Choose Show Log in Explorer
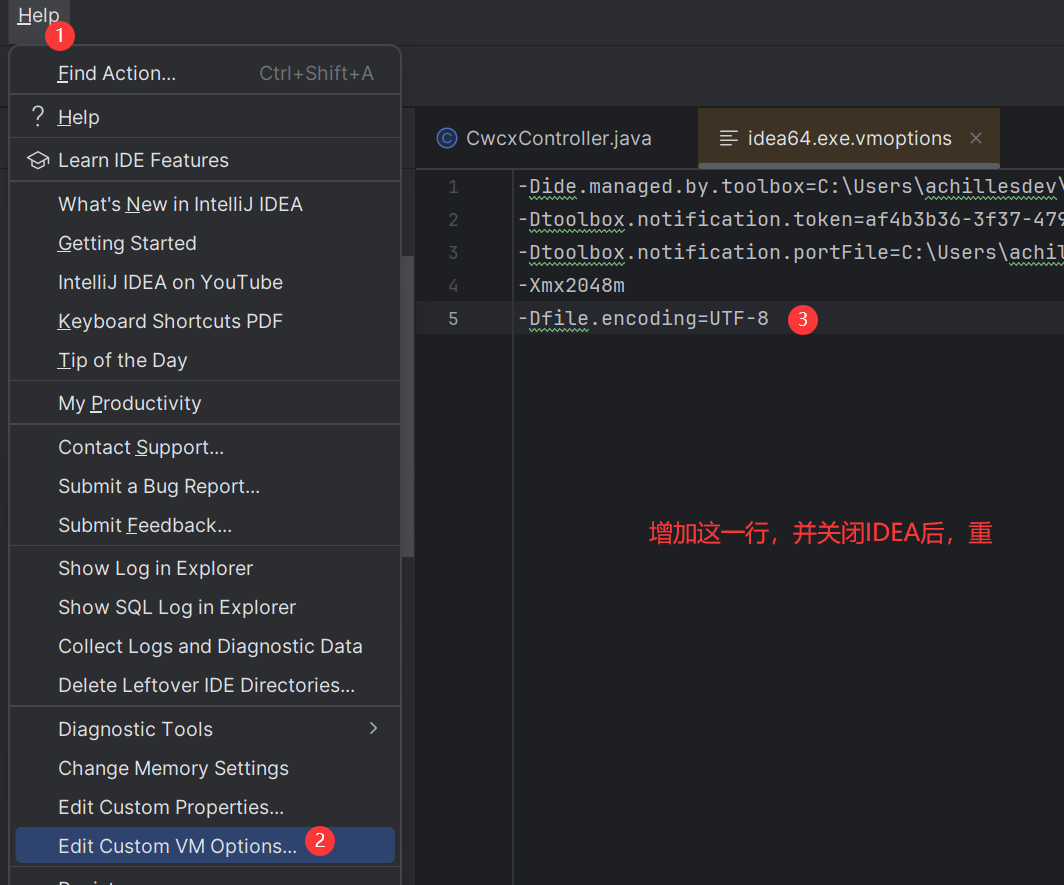This screenshot has width=1064, height=885. pos(155,568)
